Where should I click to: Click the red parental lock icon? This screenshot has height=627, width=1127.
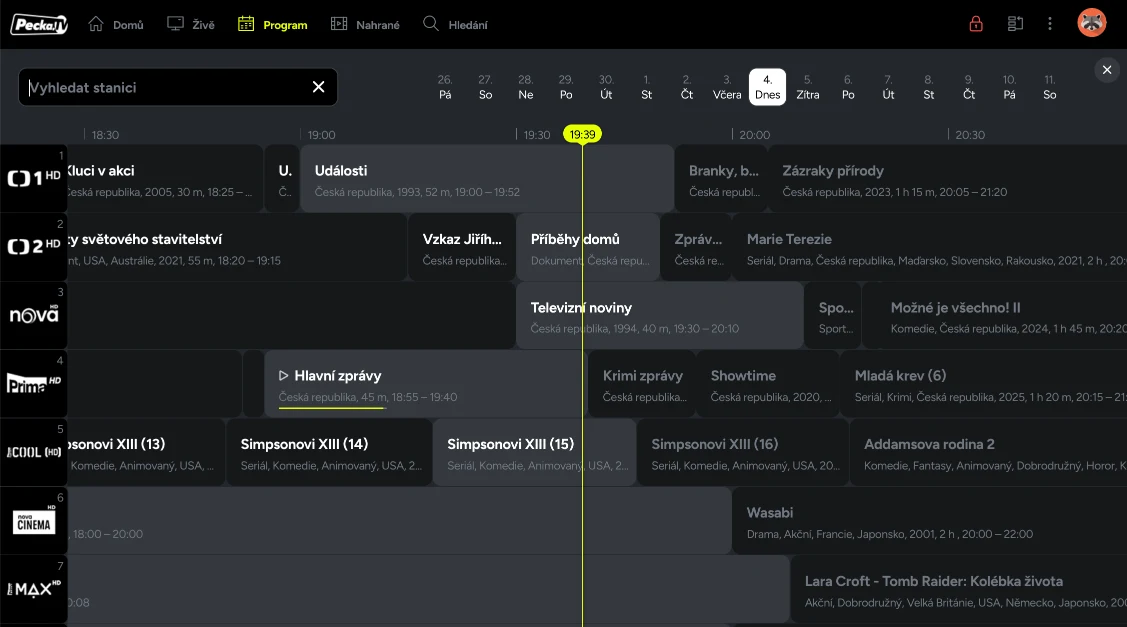coord(976,24)
